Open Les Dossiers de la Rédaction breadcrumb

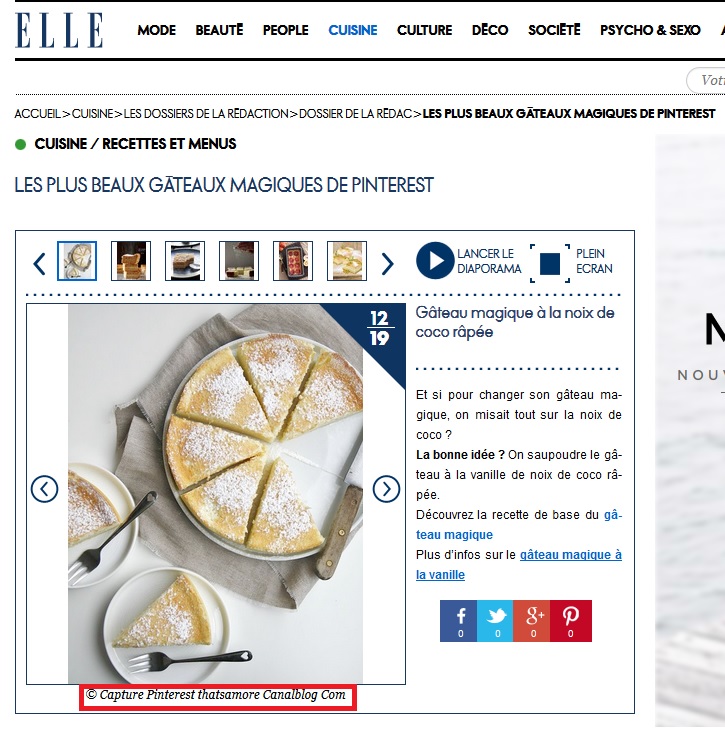coord(206,114)
